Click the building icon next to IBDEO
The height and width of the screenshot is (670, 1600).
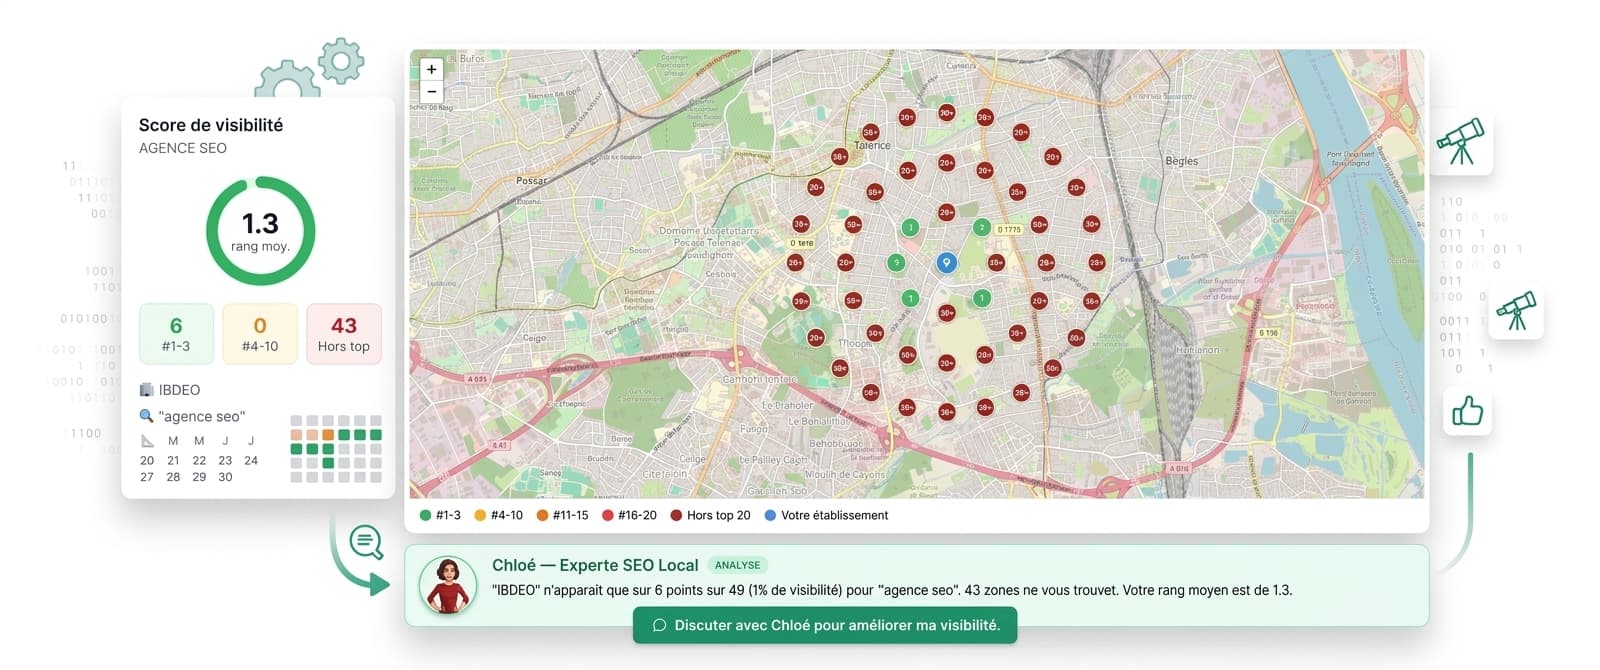point(146,389)
